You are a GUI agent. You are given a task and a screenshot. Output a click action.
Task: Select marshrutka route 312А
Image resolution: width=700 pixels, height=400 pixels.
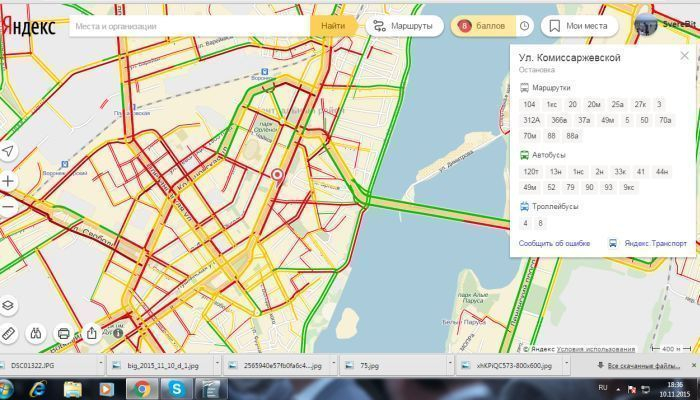point(531,120)
